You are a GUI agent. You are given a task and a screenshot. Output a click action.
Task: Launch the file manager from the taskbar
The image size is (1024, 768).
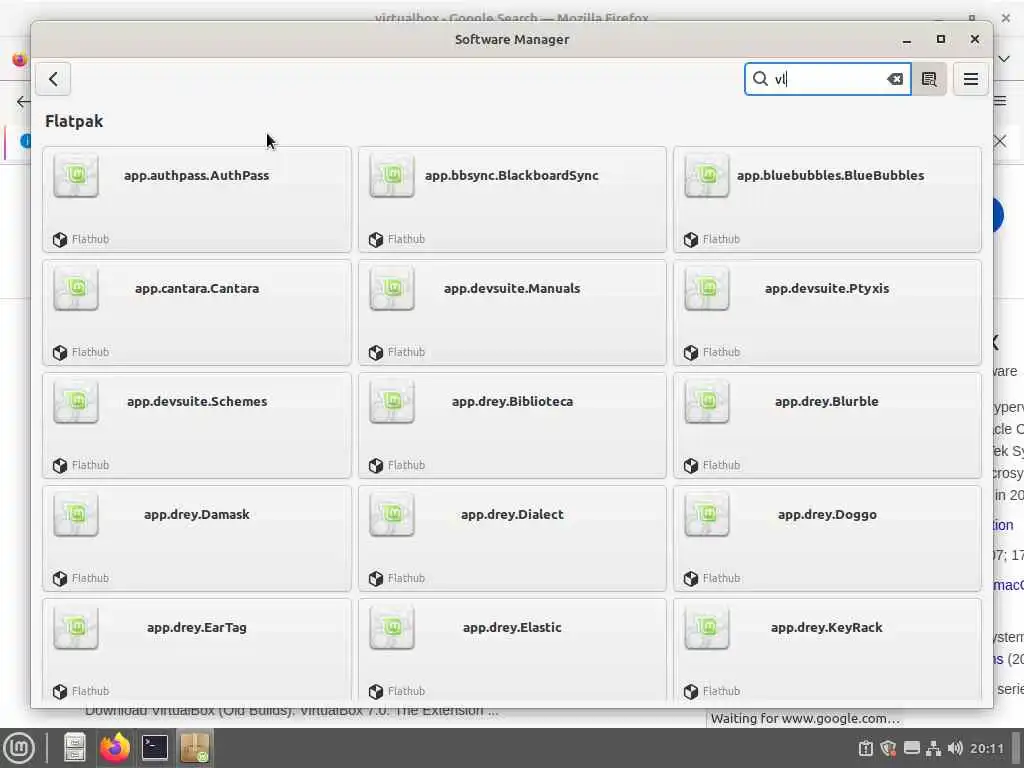[74, 748]
